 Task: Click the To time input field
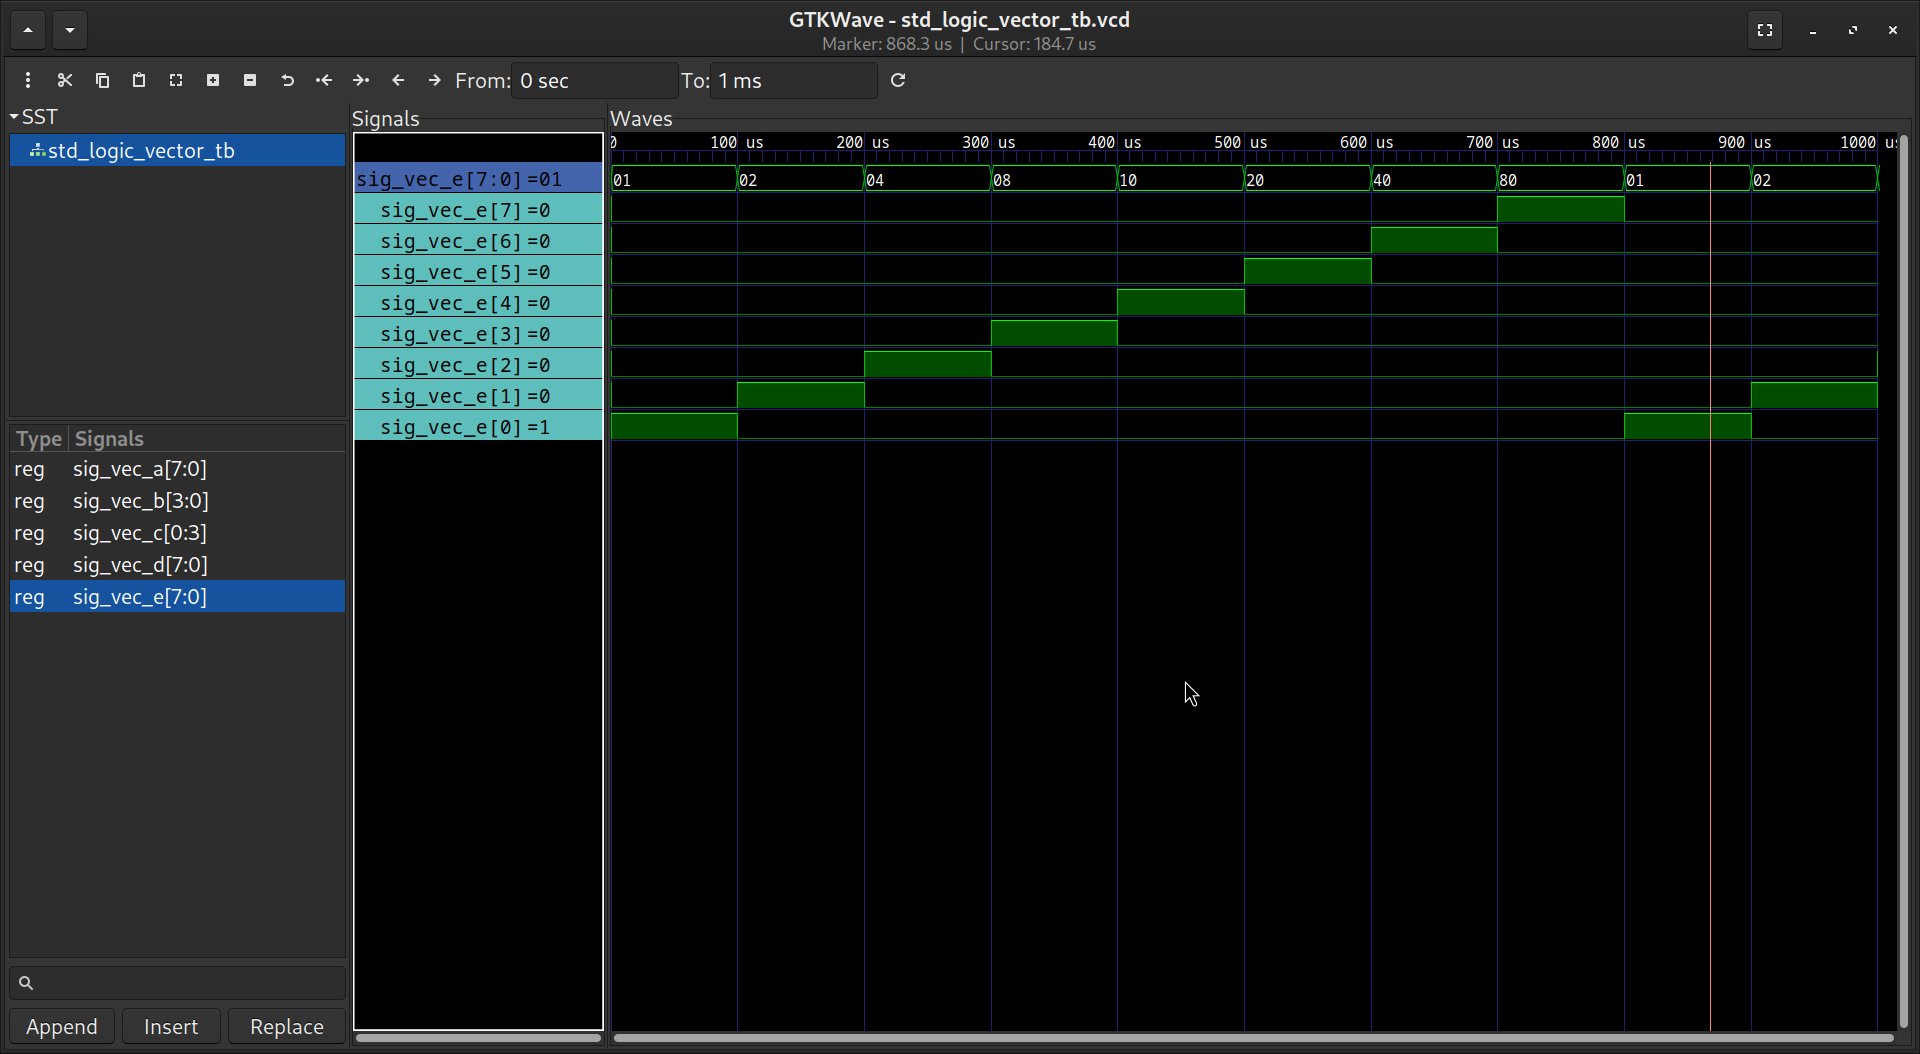[x=793, y=80]
